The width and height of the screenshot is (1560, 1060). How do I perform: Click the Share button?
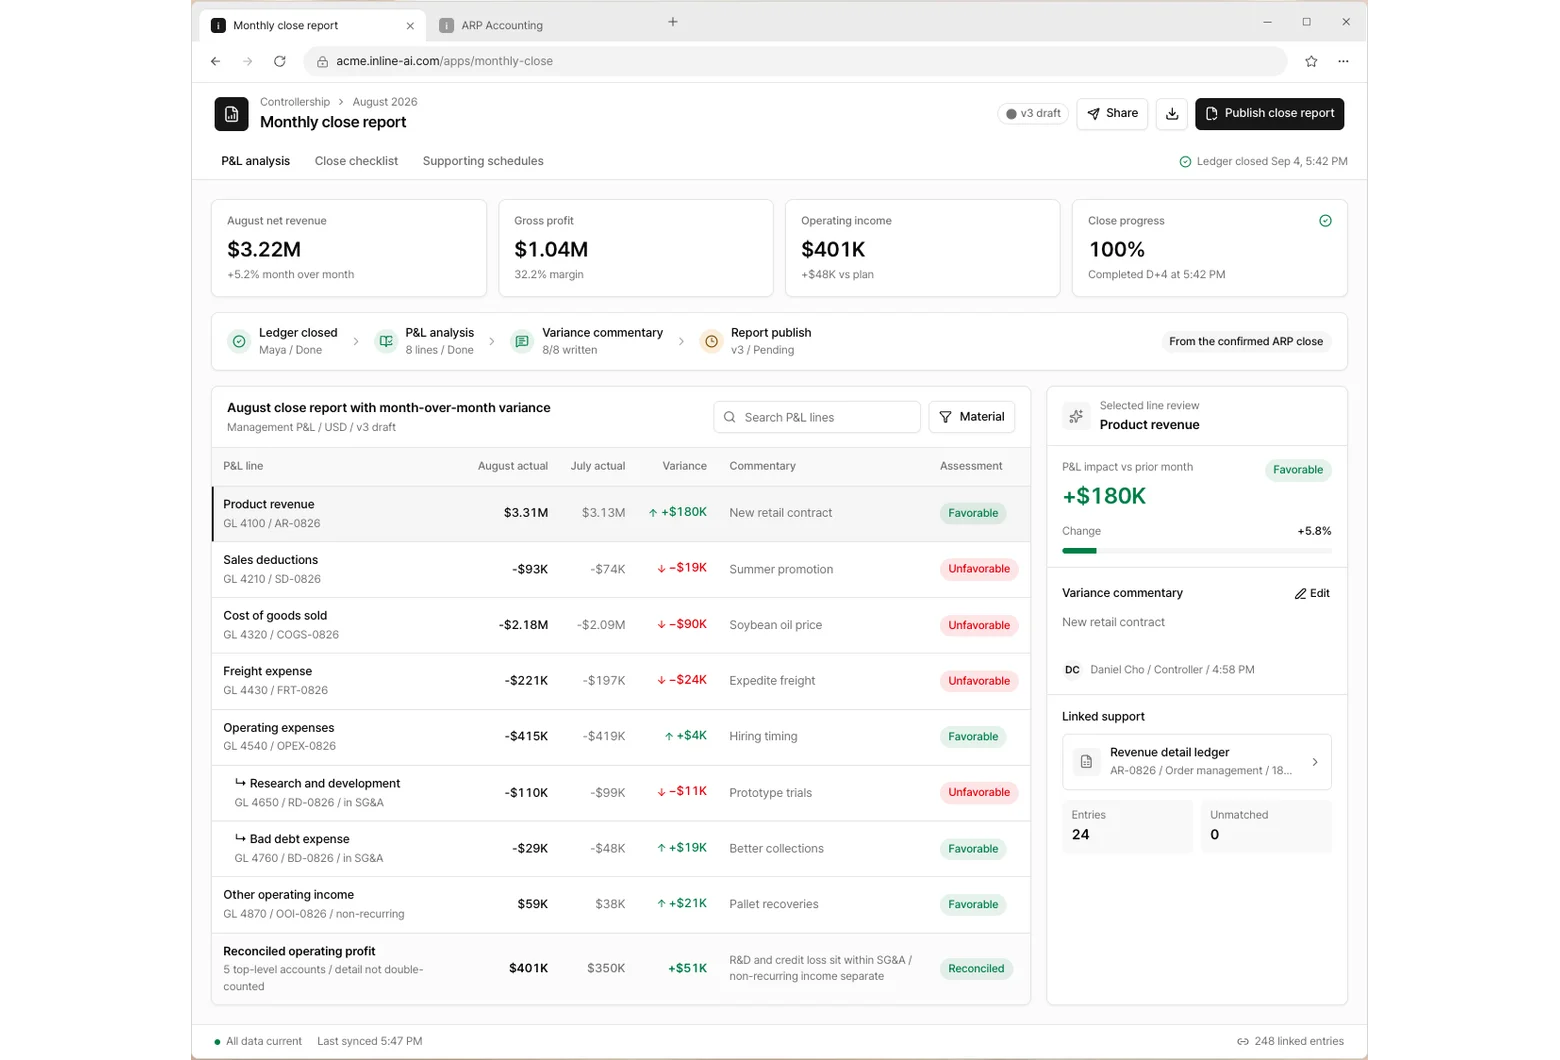point(1112,114)
